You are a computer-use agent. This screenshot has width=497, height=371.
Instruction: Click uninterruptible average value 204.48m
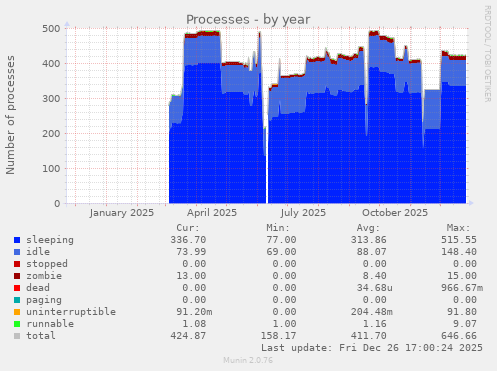(x=372, y=312)
